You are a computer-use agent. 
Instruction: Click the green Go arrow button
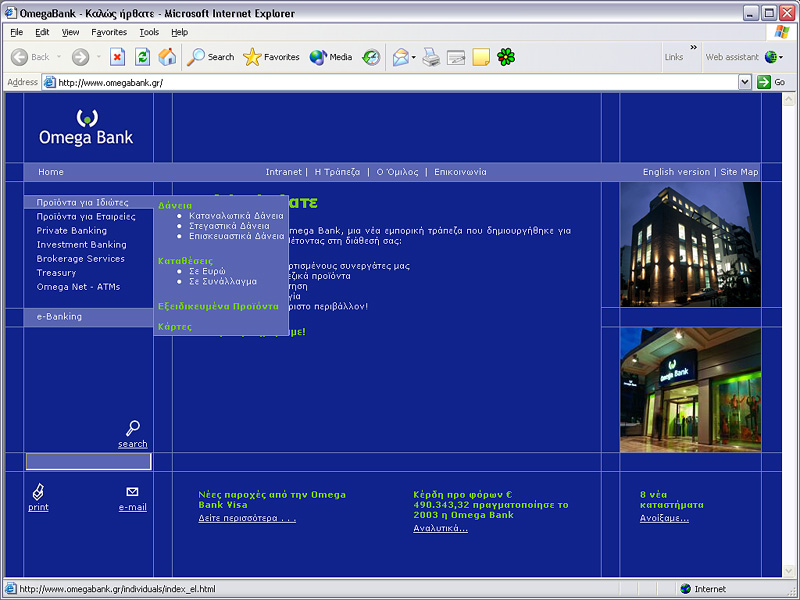(x=764, y=82)
